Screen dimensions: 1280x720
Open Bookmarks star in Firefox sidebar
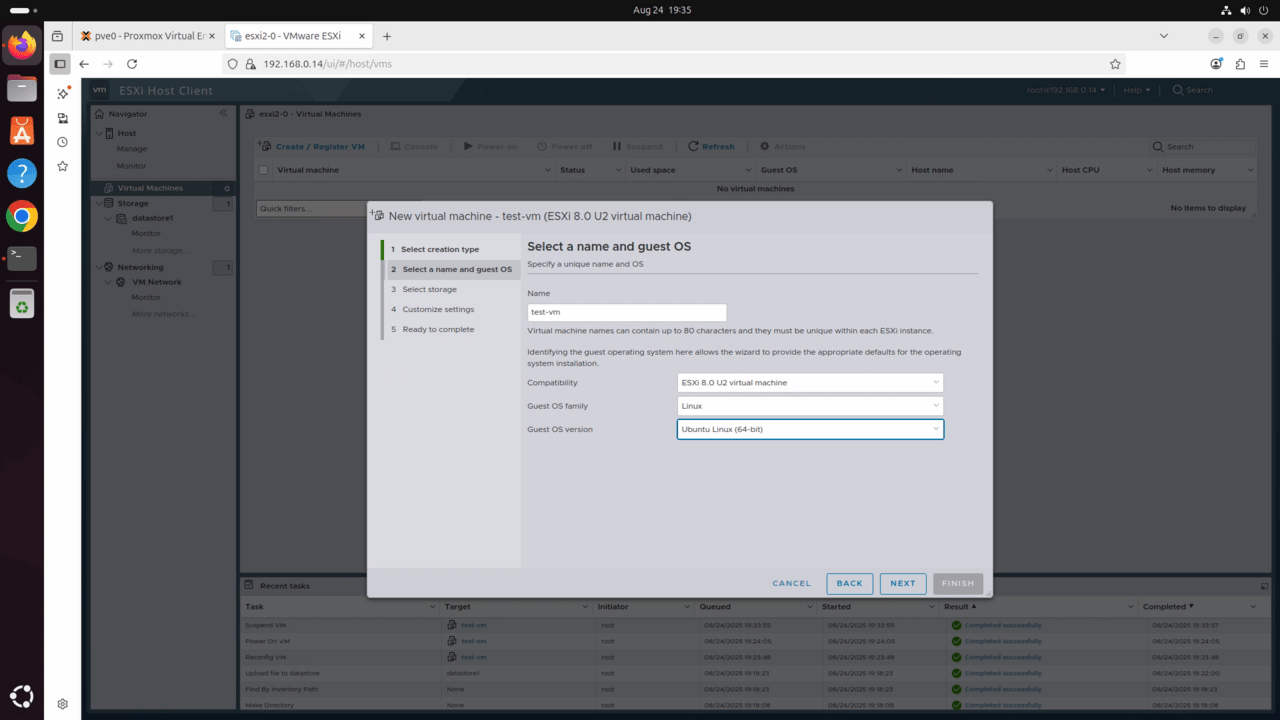click(62, 166)
